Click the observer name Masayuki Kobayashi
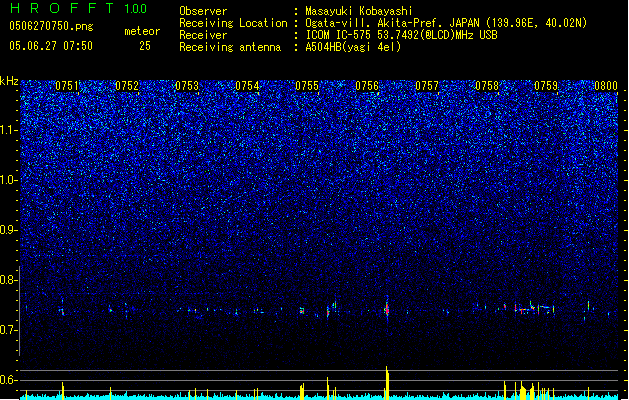Viewport: 629px width, 400px height. click(359, 11)
